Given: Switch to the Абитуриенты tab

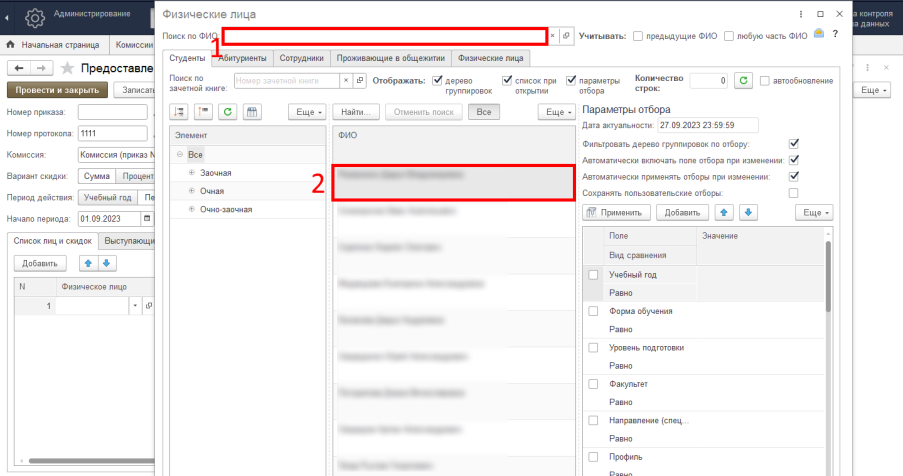Looking at the screenshot, I should pyautogui.click(x=242, y=58).
